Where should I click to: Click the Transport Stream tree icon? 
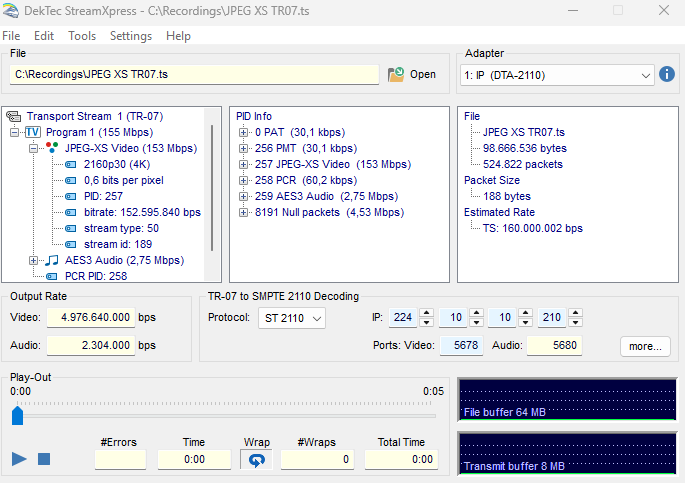click(14, 117)
